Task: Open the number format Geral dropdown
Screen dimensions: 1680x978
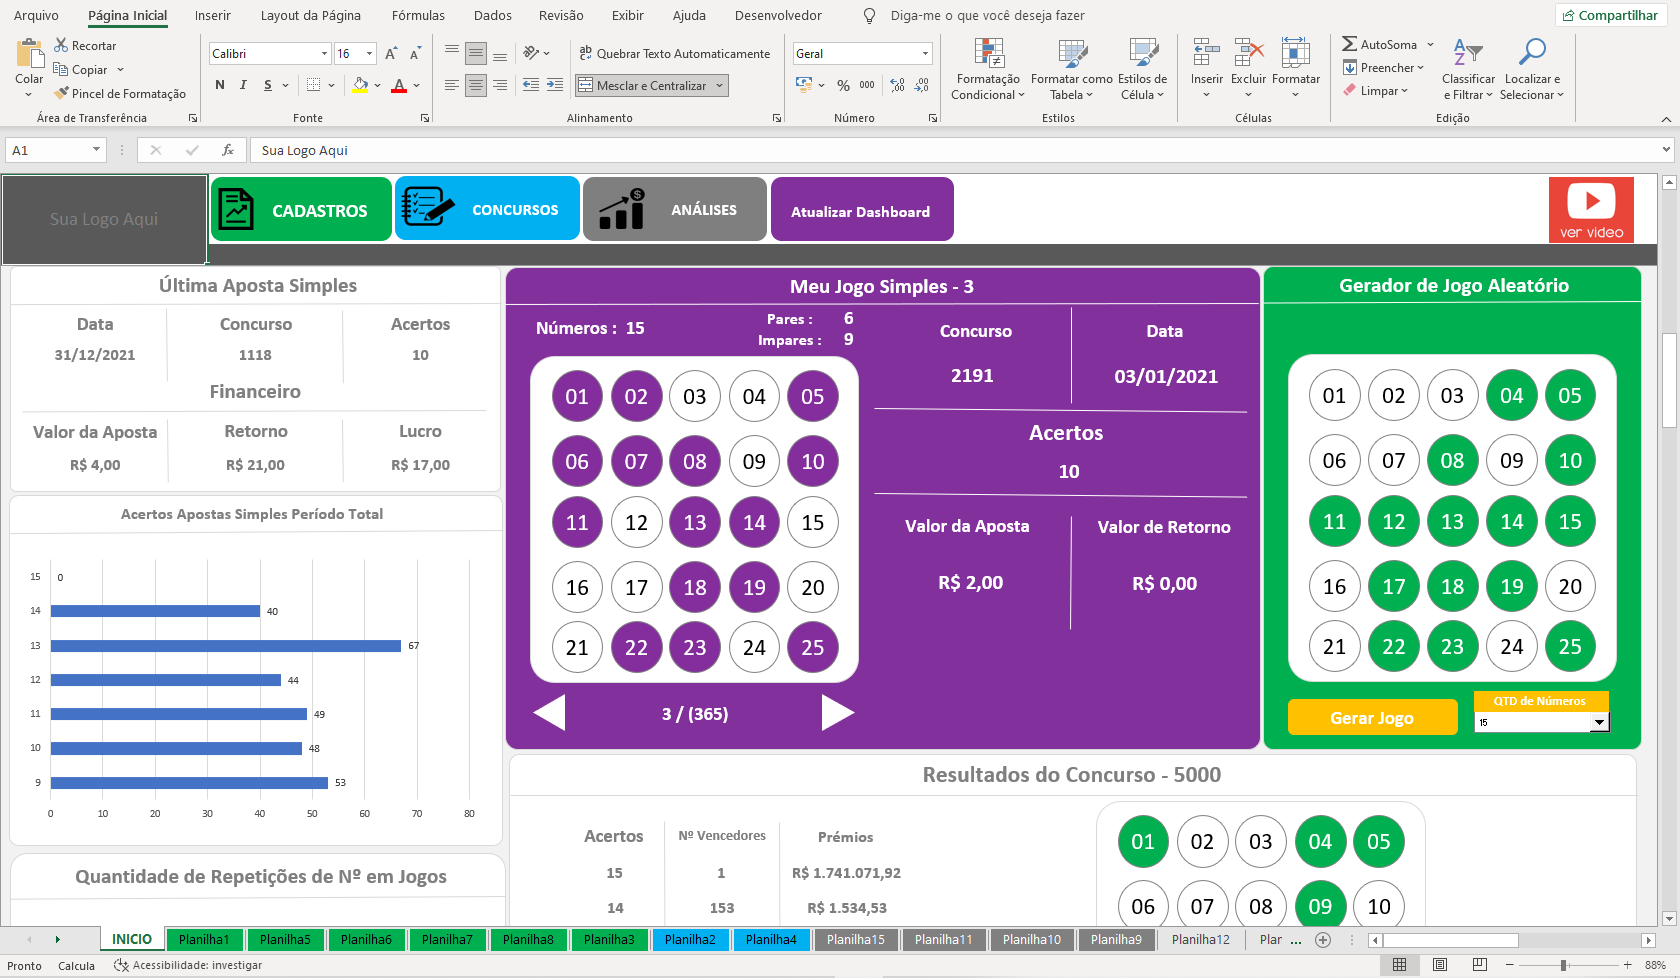Action: (925, 54)
